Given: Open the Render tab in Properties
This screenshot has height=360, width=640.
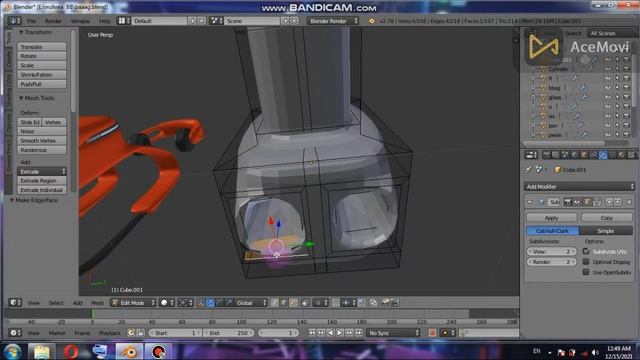Looking at the screenshot, I should point(547,155).
